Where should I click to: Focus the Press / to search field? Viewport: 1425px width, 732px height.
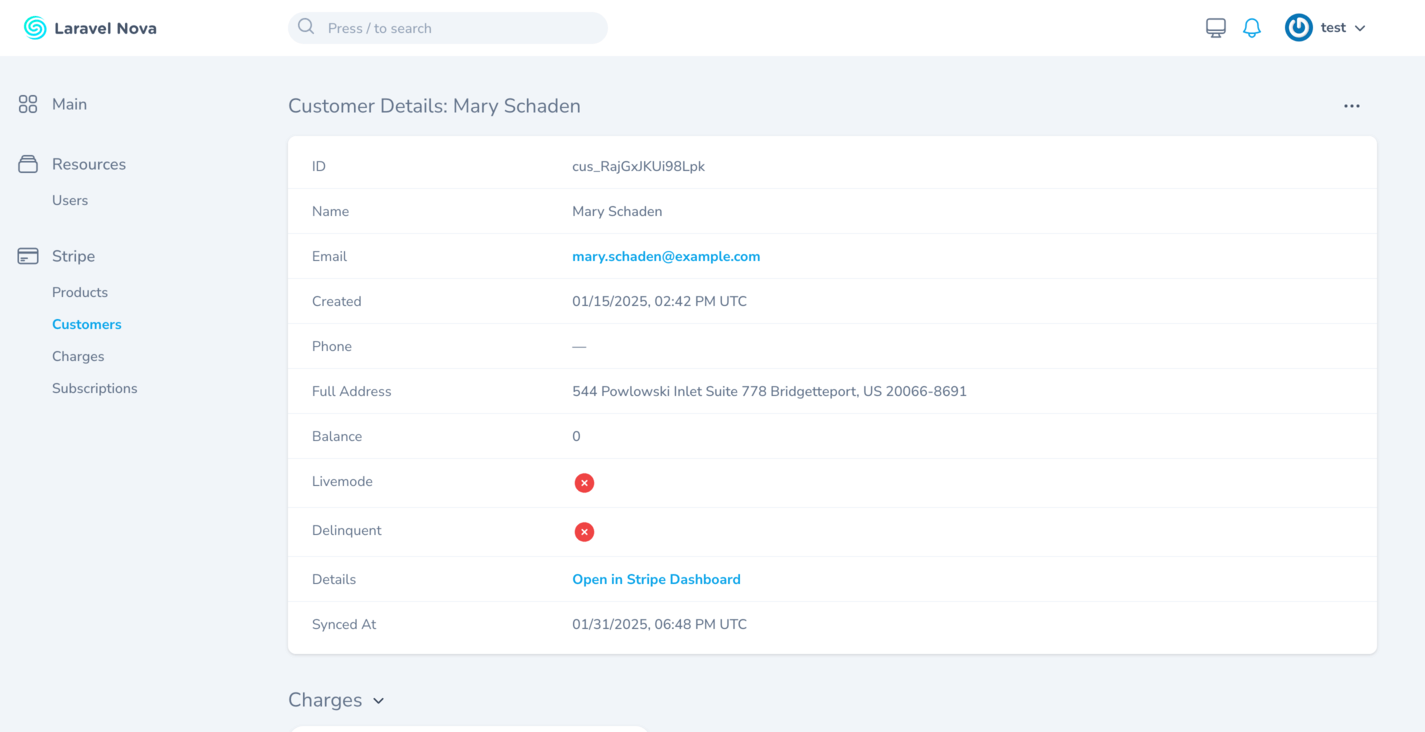[x=460, y=28]
